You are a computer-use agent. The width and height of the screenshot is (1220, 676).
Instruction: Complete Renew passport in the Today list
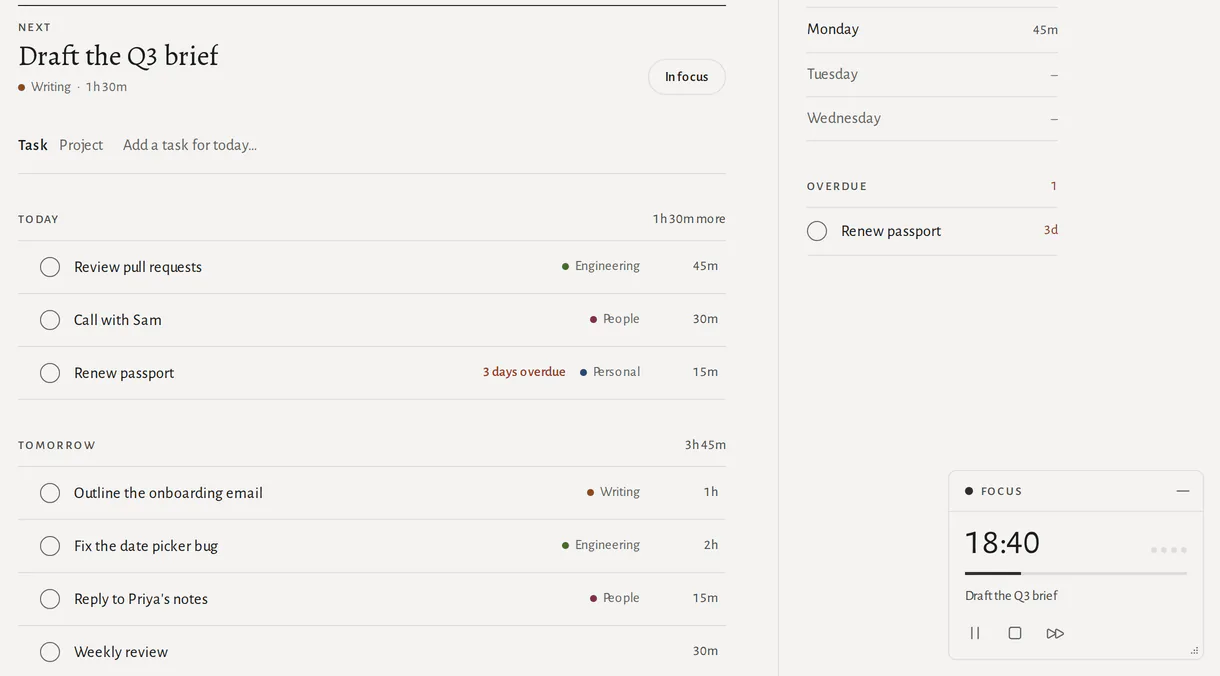coord(50,373)
